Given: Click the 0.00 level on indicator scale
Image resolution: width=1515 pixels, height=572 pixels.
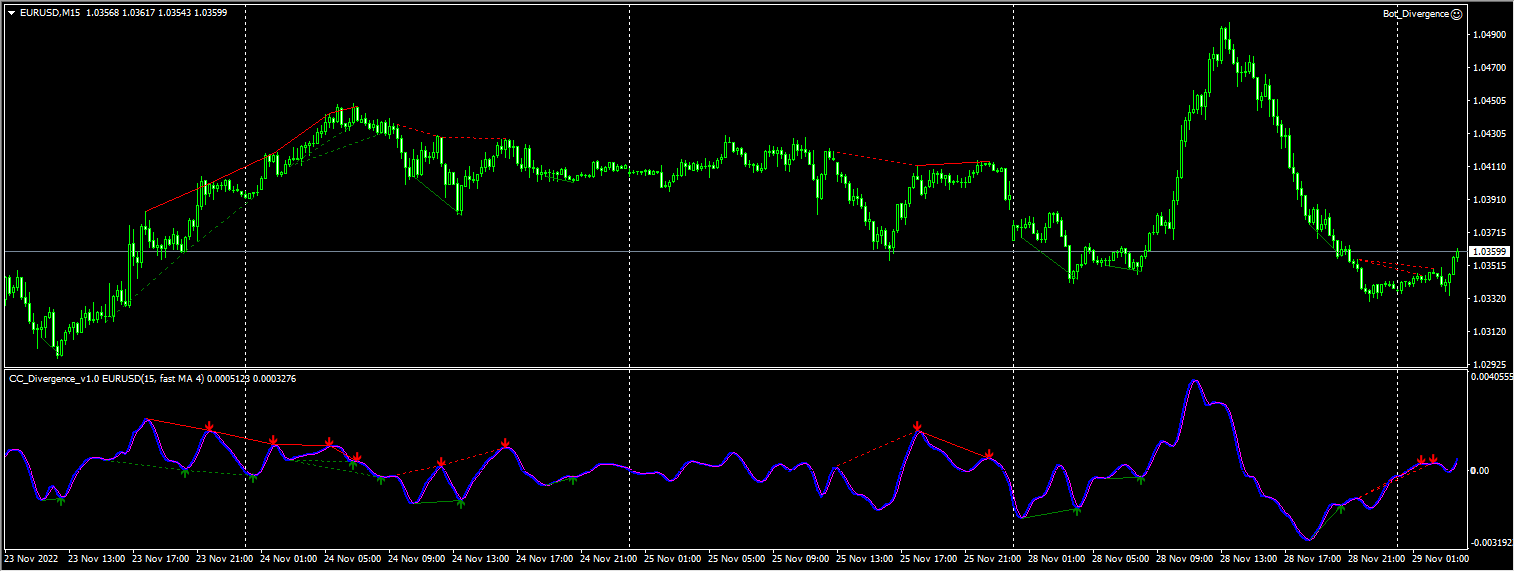Looking at the screenshot, I should point(1482,470).
